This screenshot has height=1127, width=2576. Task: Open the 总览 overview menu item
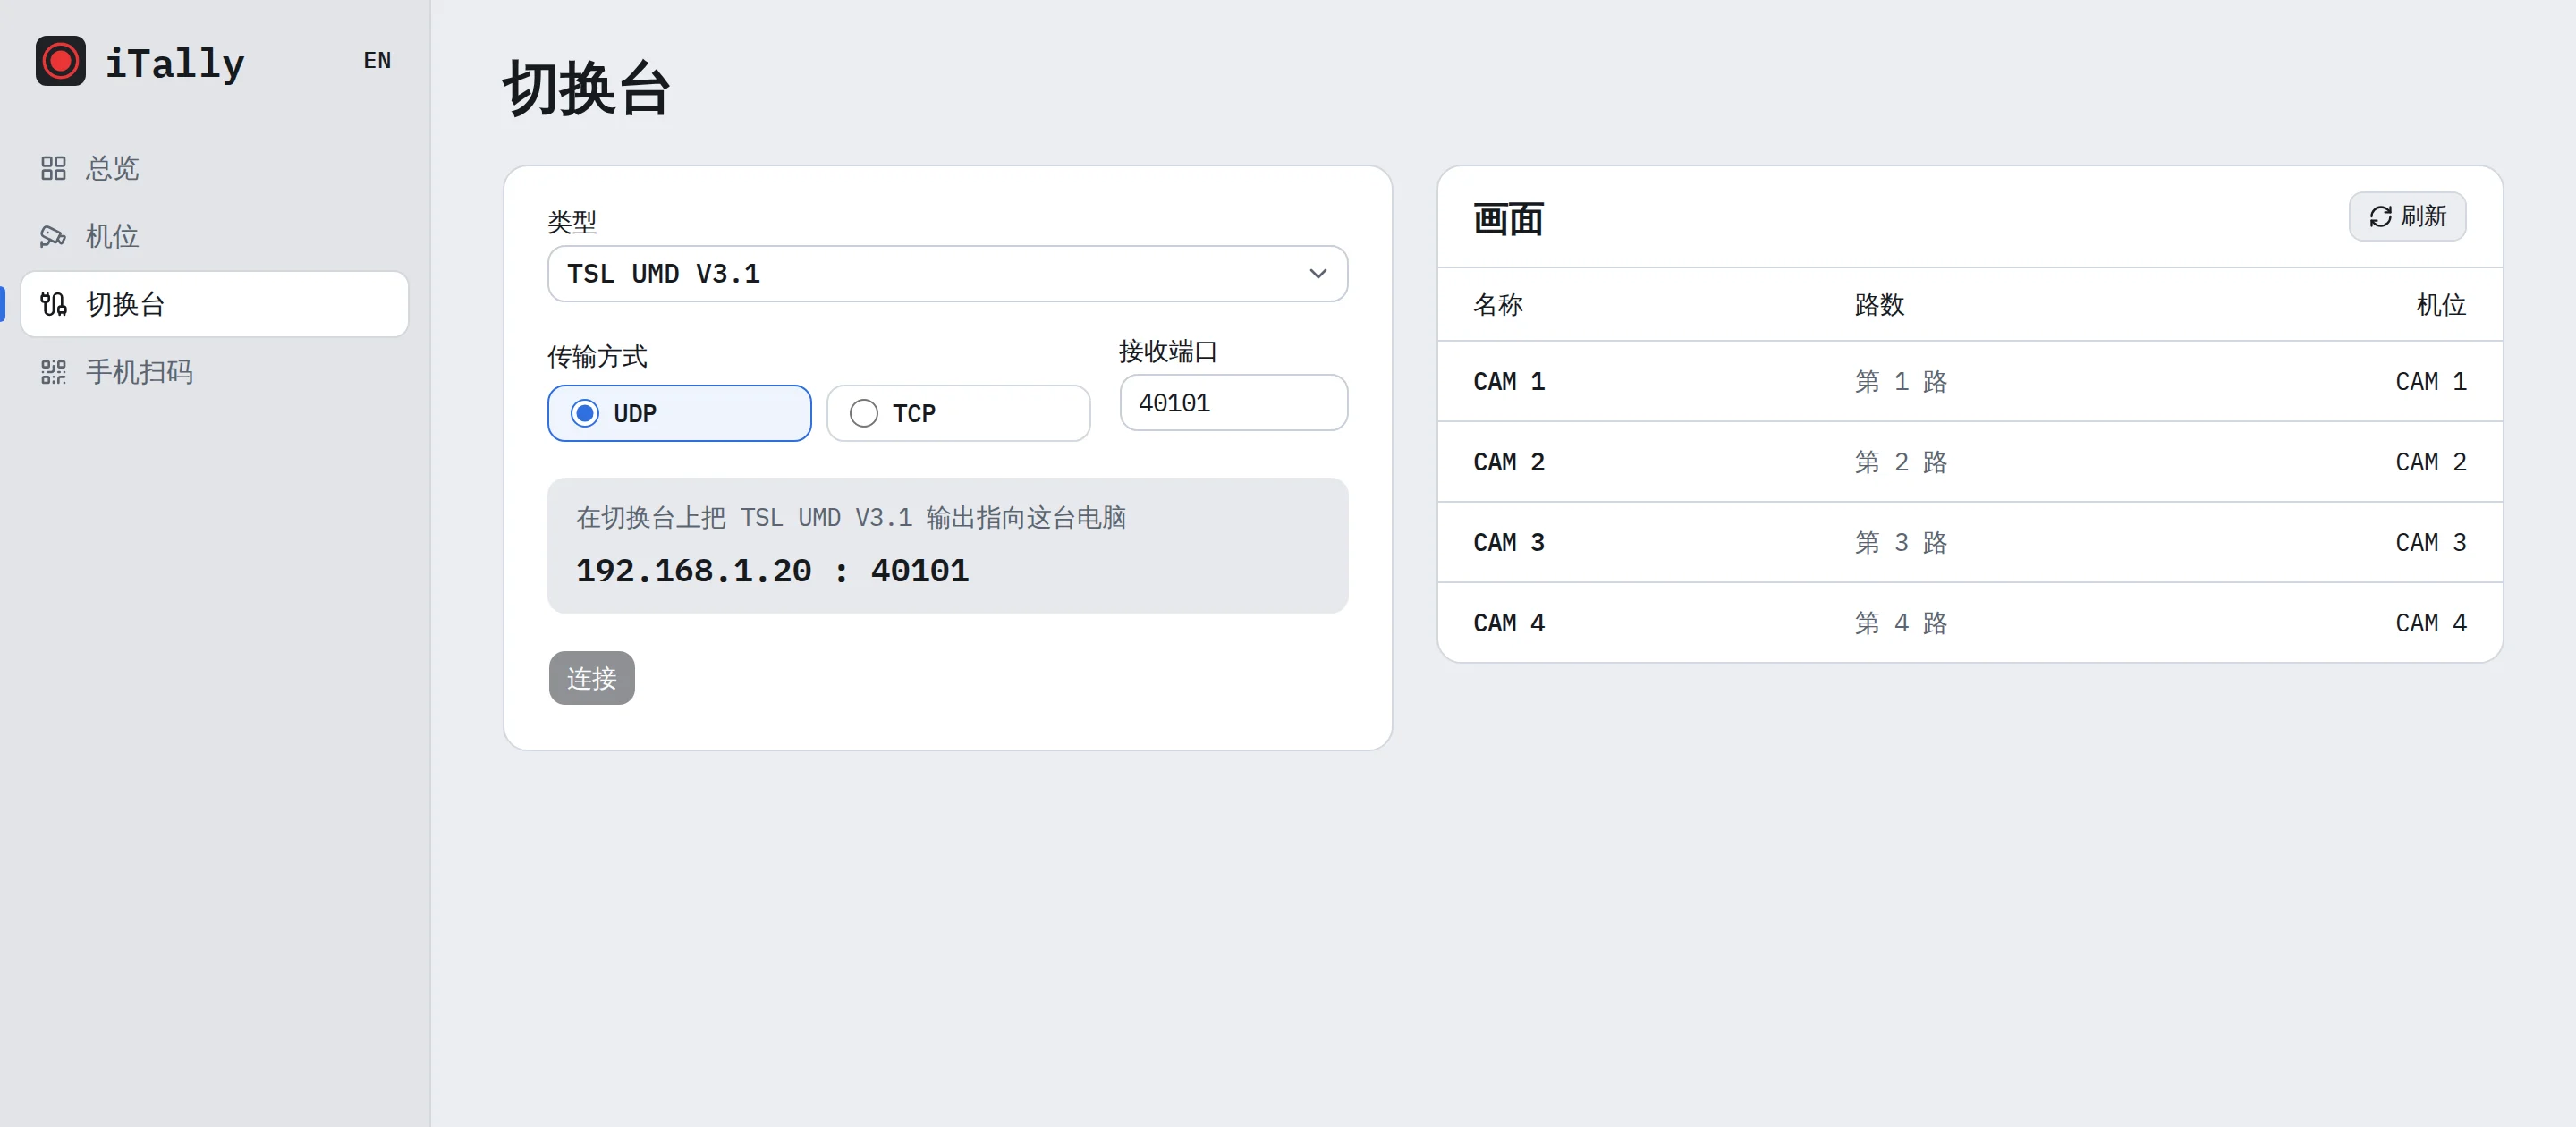pos(214,168)
